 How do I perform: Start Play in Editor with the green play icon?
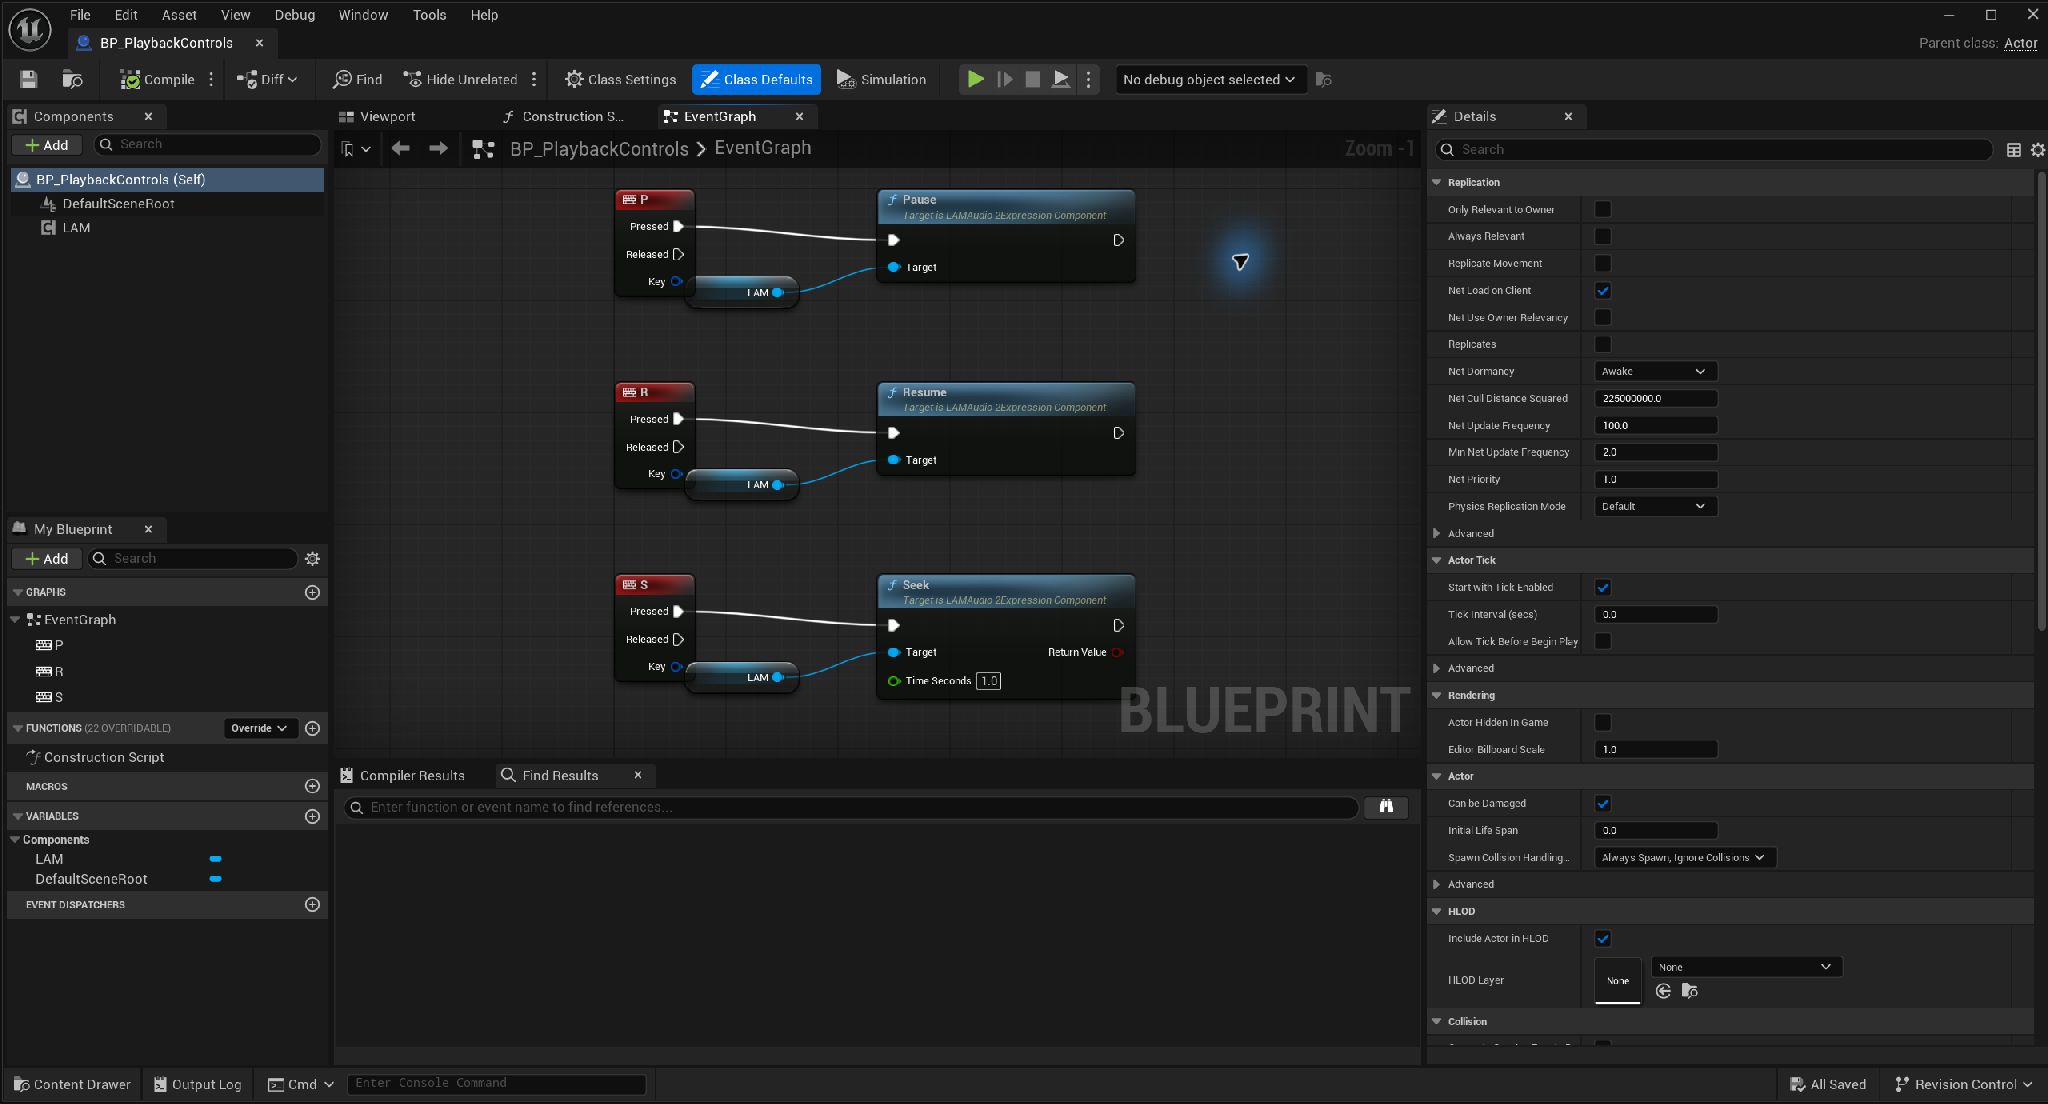975,79
